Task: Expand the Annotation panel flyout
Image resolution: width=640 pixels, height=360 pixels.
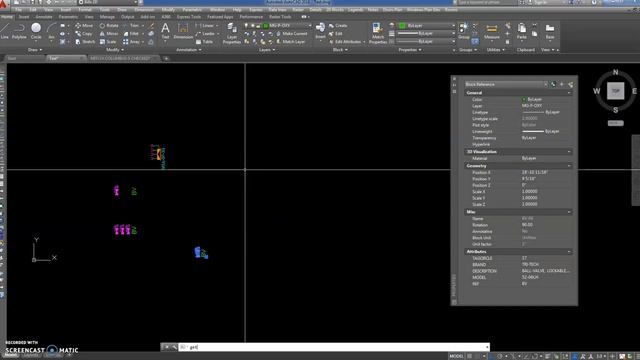Action: coord(189,50)
